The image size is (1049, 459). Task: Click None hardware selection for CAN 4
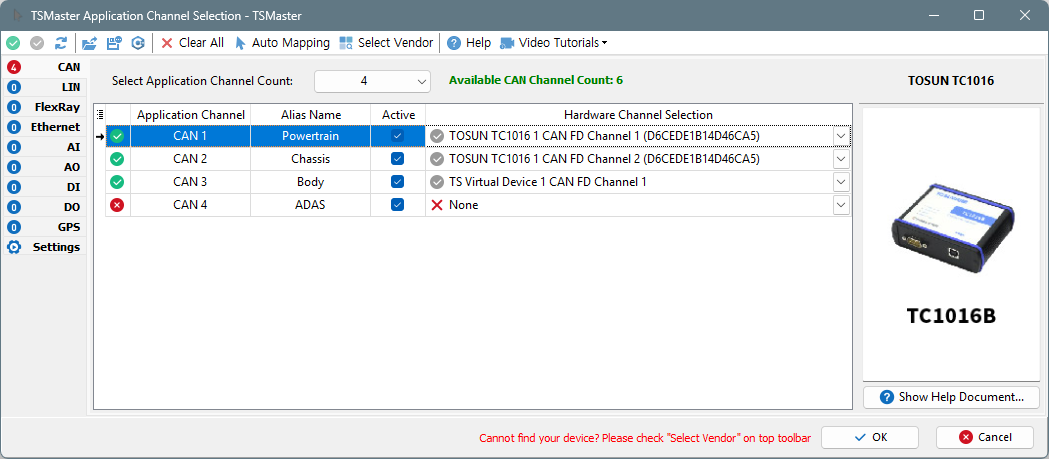pyautogui.click(x=464, y=205)
